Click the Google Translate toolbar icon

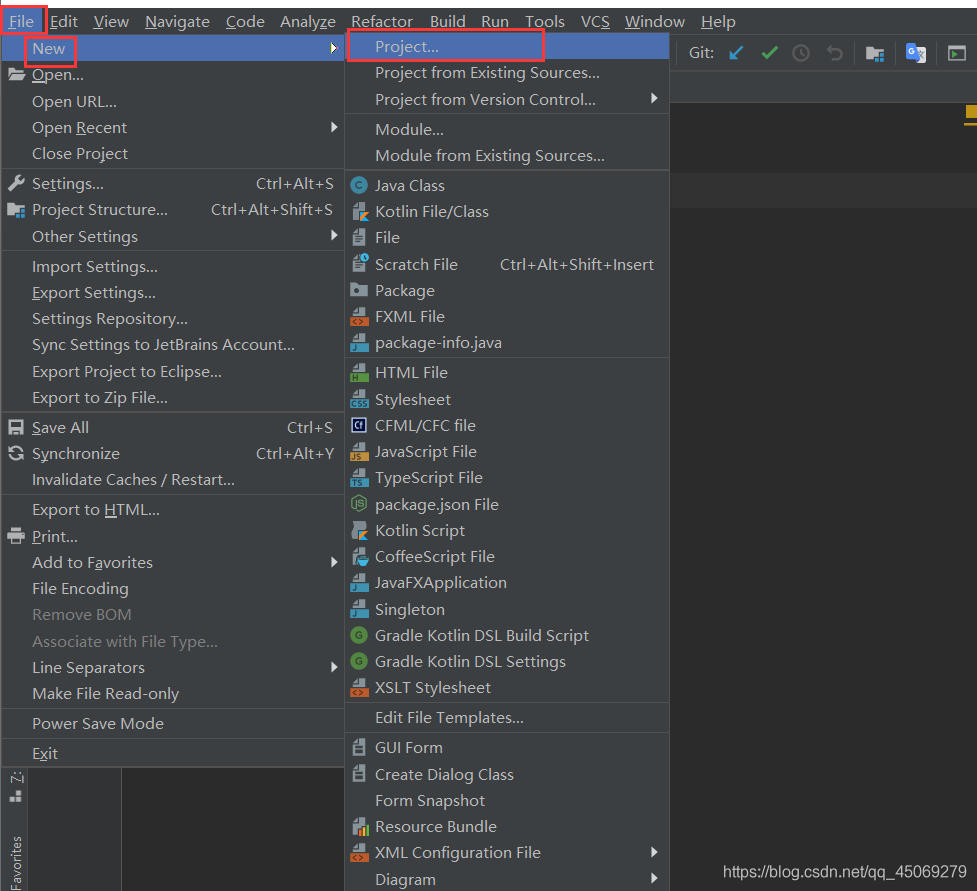pos(915,53)
